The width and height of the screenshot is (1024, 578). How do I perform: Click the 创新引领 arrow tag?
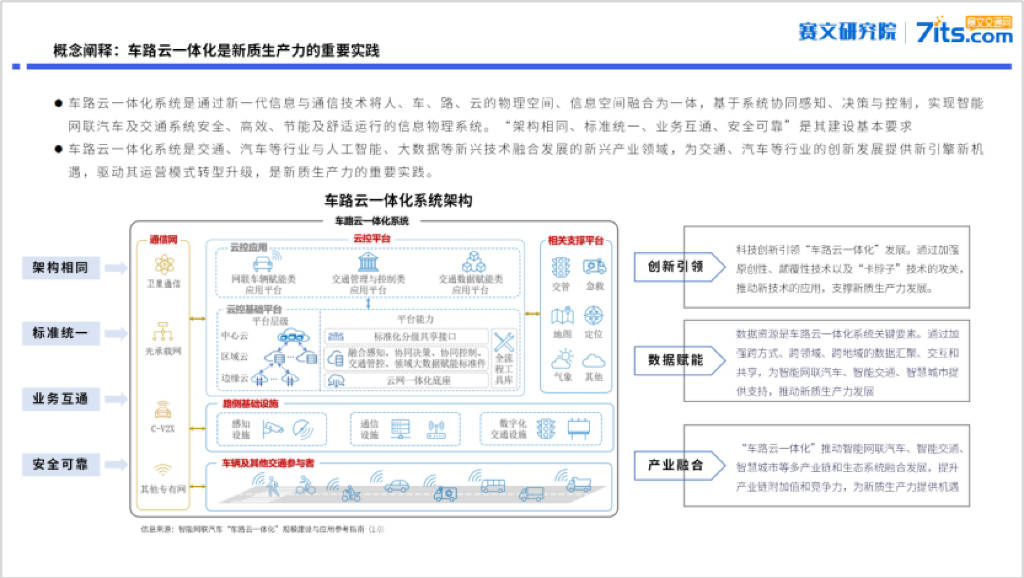[x=679, y=266]
